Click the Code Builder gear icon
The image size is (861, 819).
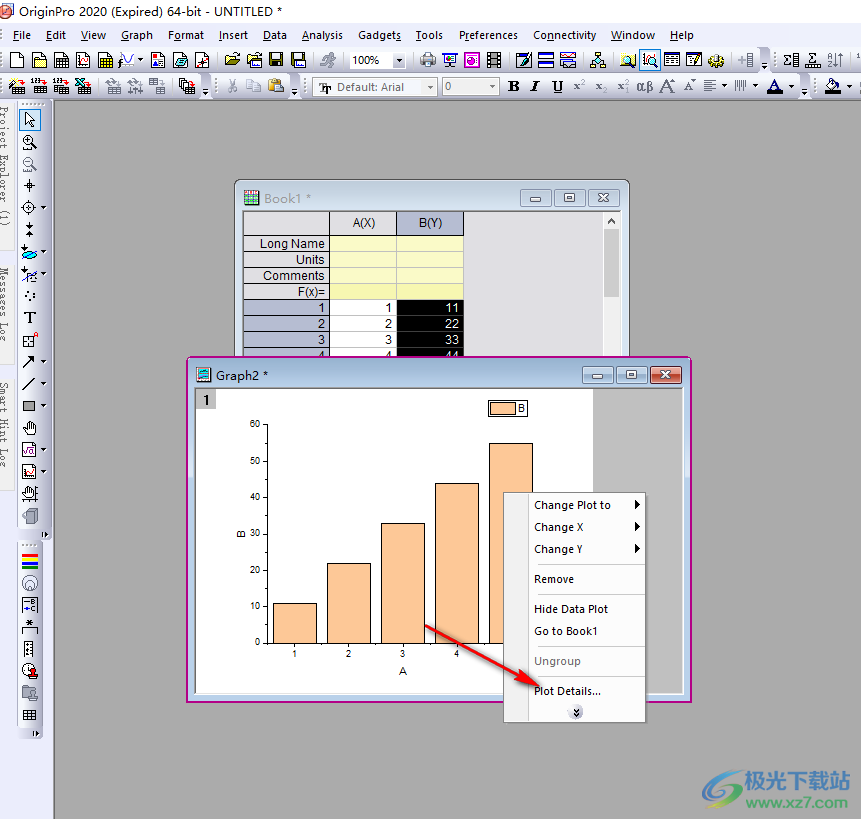pyautogui.click(x=716, y=60)
